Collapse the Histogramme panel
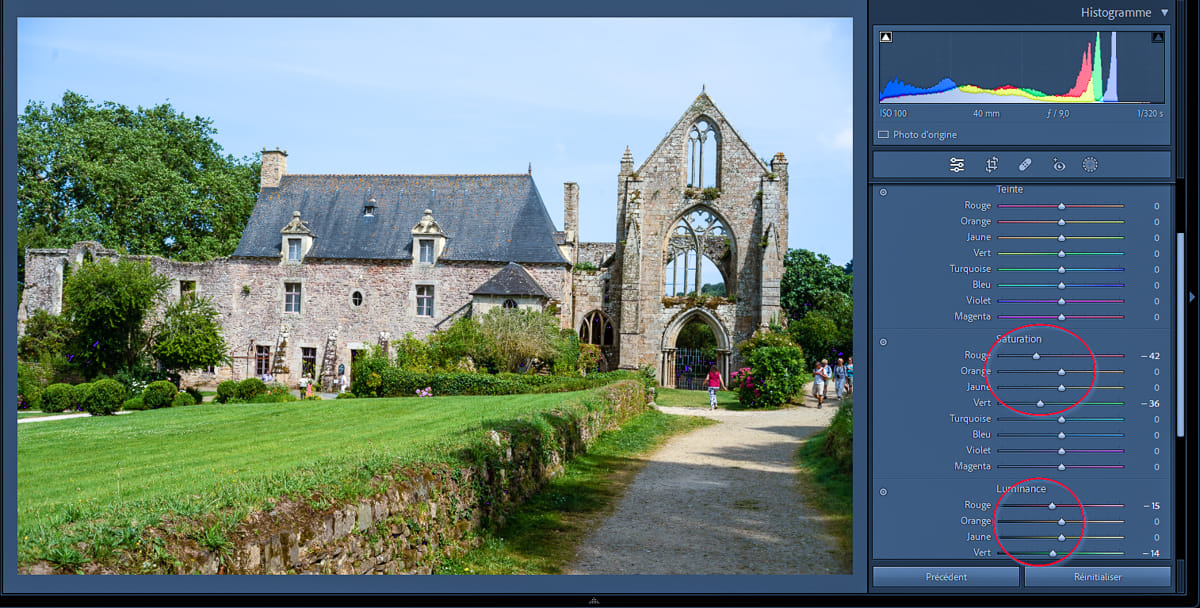Viewport: 1200px width, 608px height. (x=1163, y=13)
